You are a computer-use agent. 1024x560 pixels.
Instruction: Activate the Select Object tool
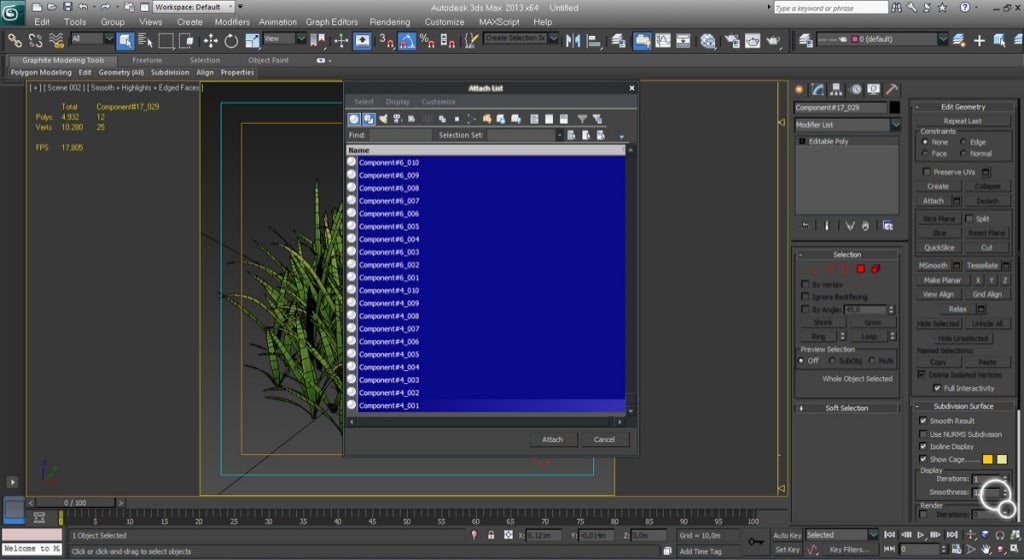tap(125, 40)
